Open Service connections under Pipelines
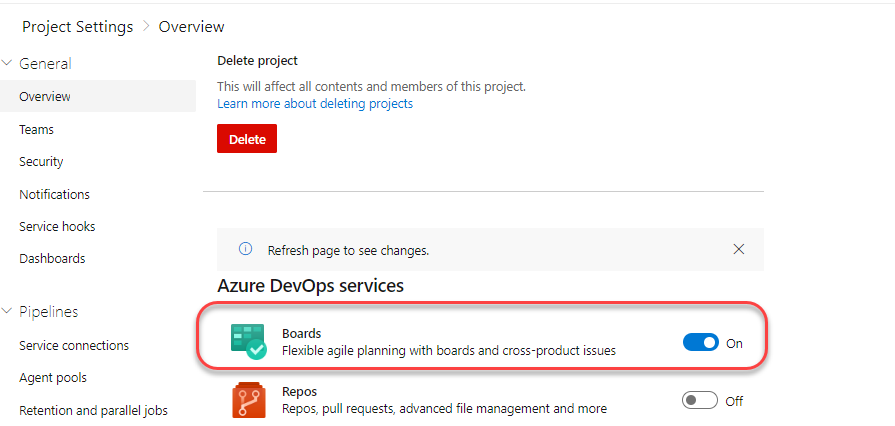This screenshot has height=426, width=895. pos(74,345)
